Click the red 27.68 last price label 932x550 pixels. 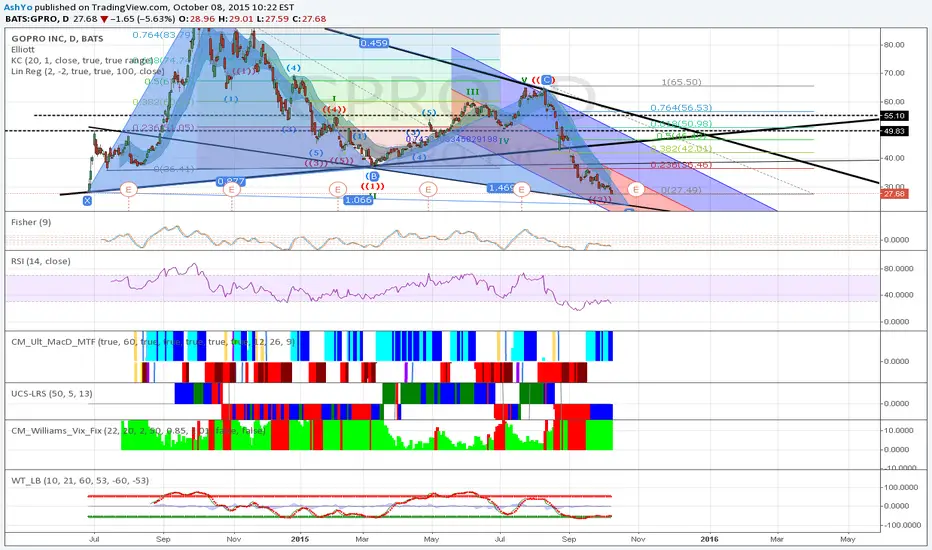coord(894,194)
